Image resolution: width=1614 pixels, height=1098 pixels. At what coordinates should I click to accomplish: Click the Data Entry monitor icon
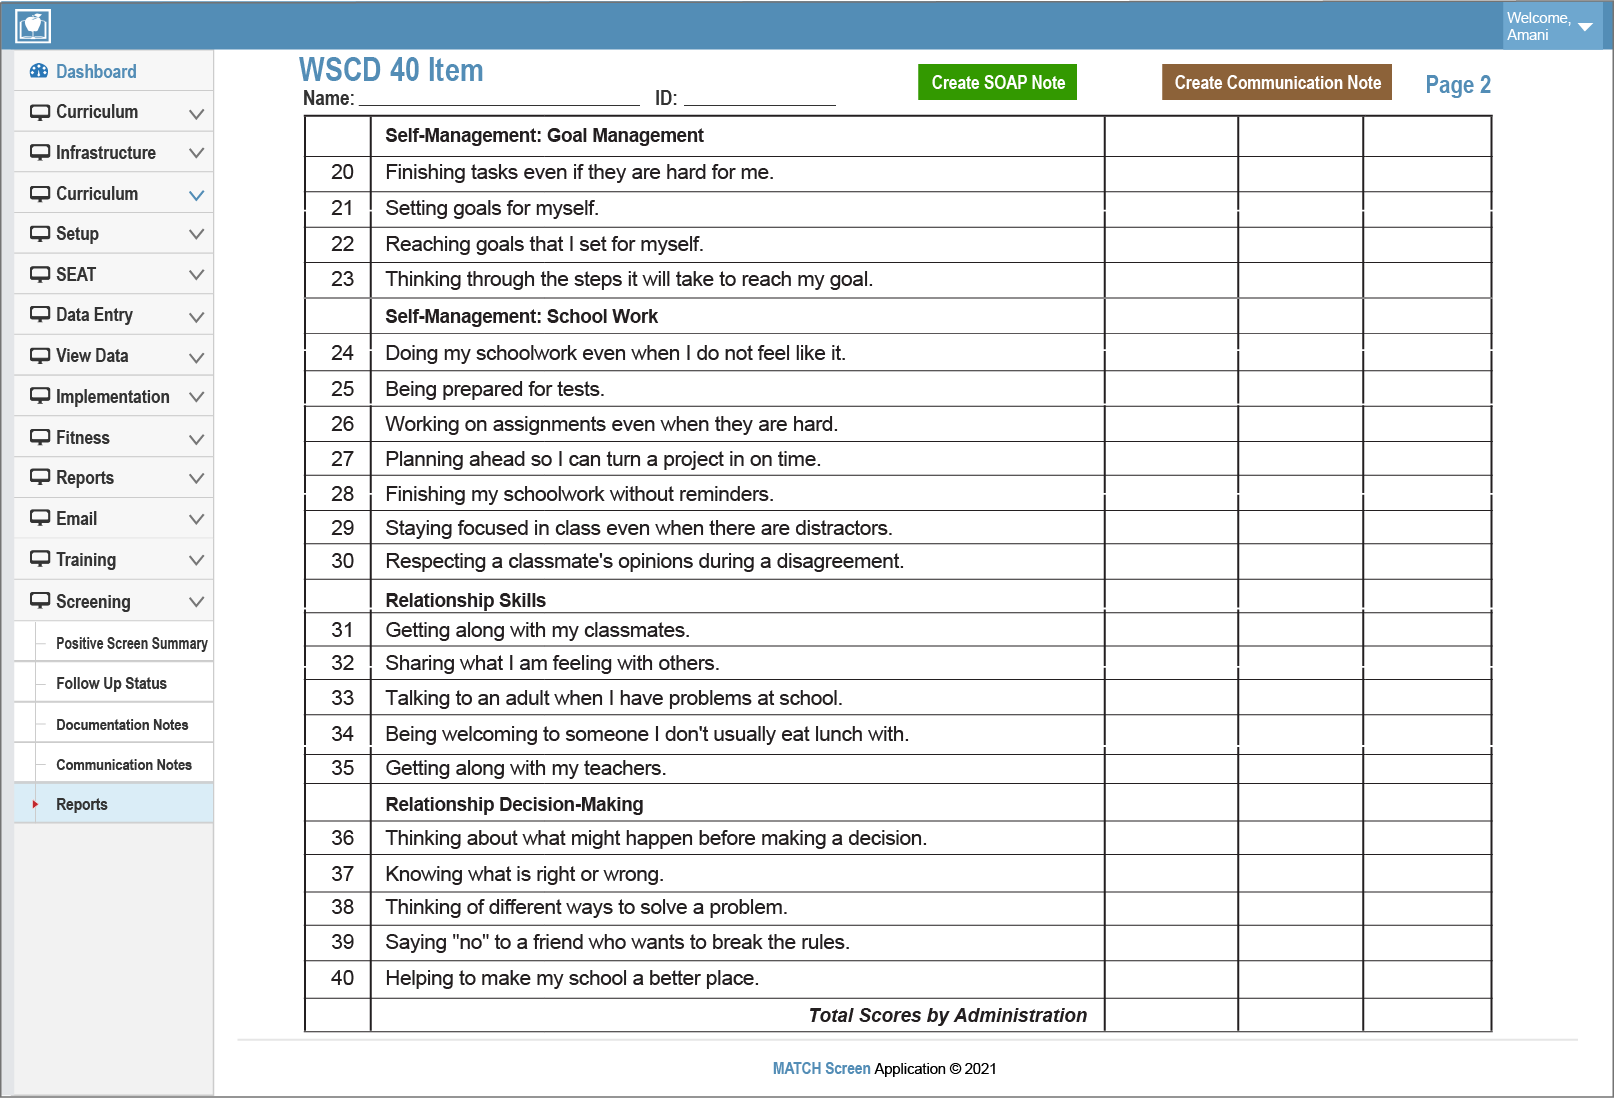point(39,314)
